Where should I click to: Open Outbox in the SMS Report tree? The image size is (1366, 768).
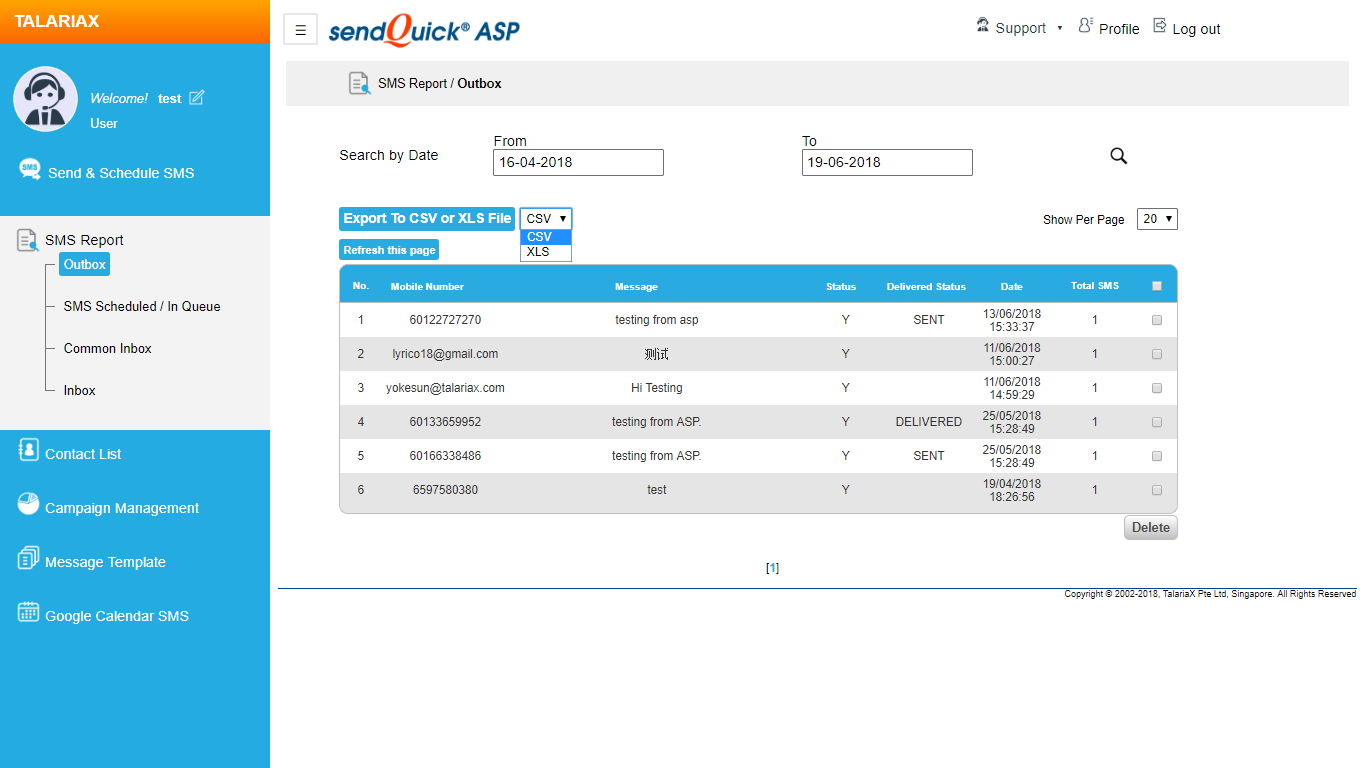click(x=84, y=264)
